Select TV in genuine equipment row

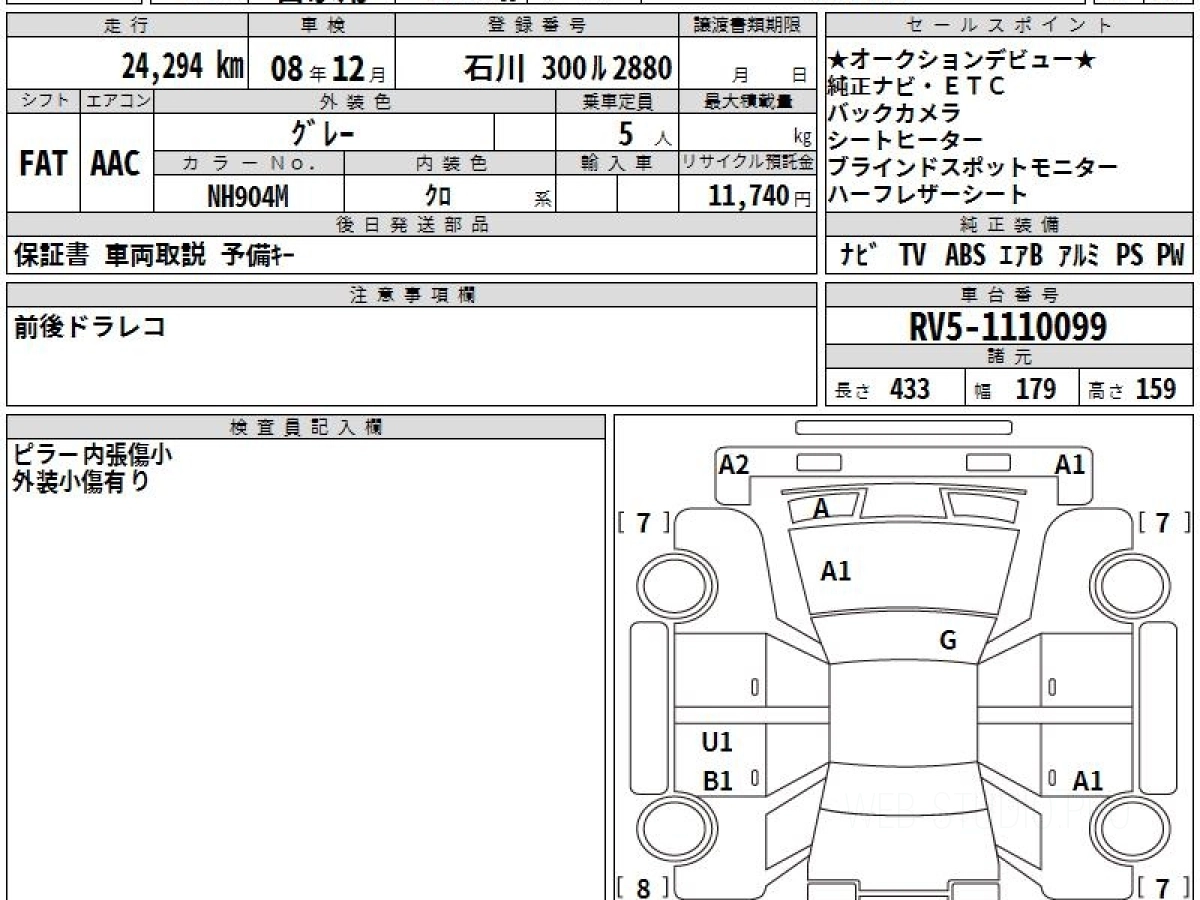pos(912,256)
